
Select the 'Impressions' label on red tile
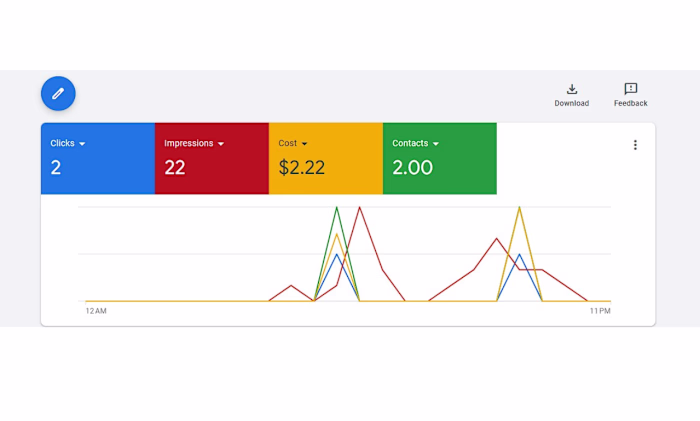point(188,143)
